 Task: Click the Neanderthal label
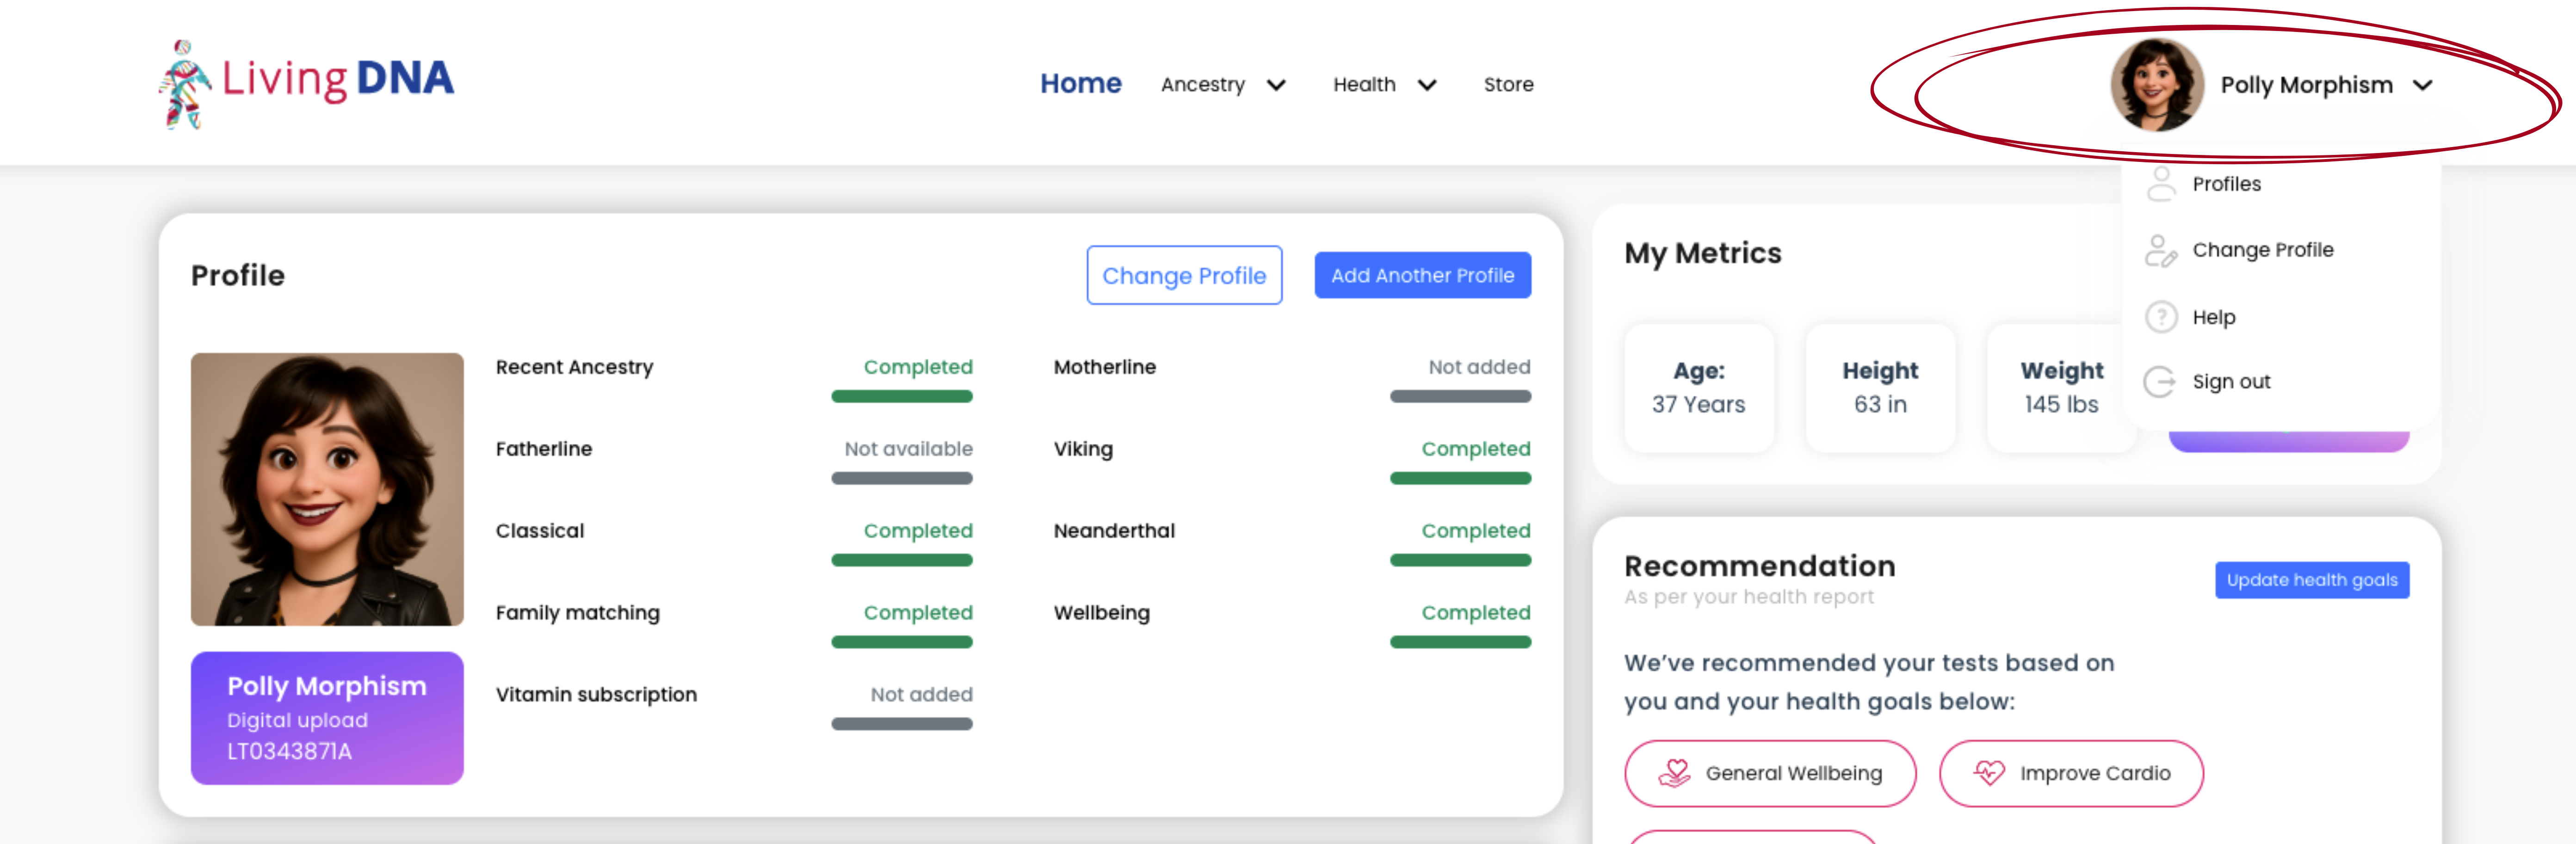(x=1114, y=531)
